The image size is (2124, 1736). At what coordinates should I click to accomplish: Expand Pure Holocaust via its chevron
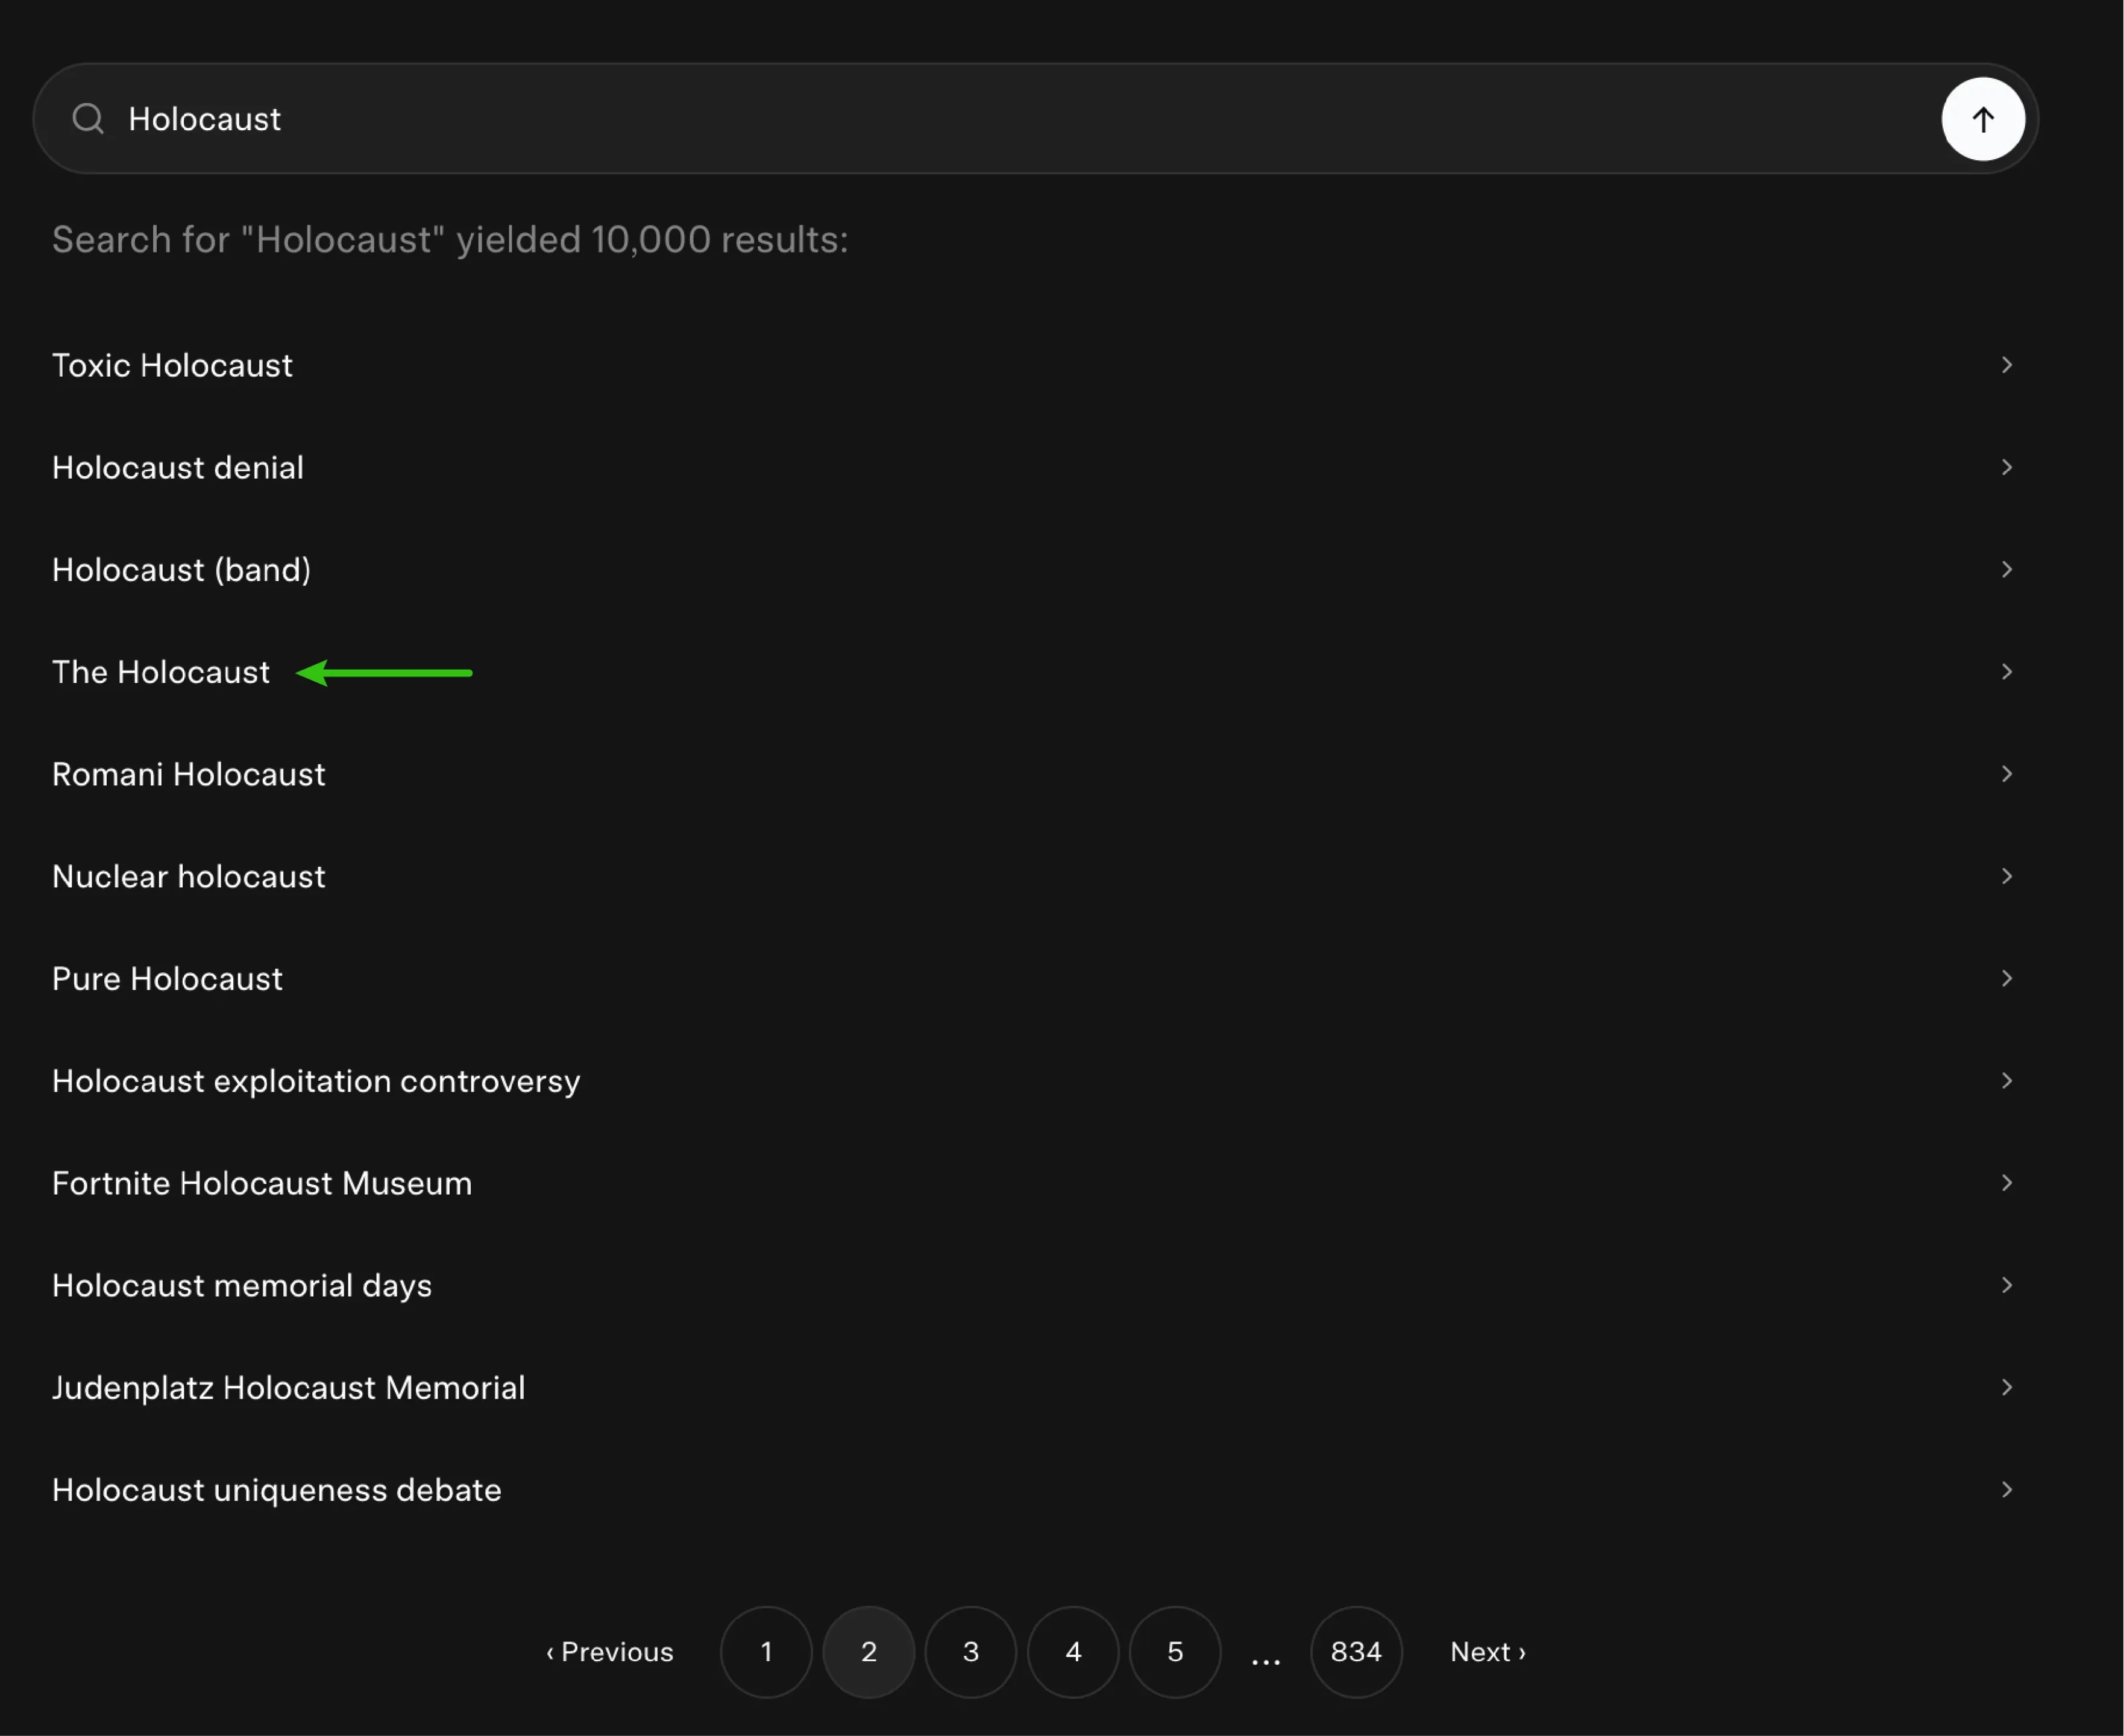(2006, 978)
